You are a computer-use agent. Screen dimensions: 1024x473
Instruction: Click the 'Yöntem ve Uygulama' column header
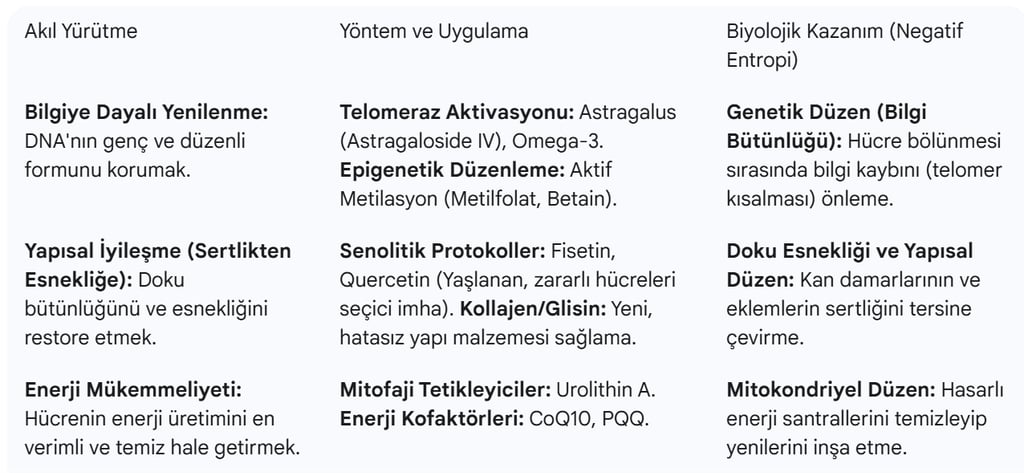click(x=434, y=31)
